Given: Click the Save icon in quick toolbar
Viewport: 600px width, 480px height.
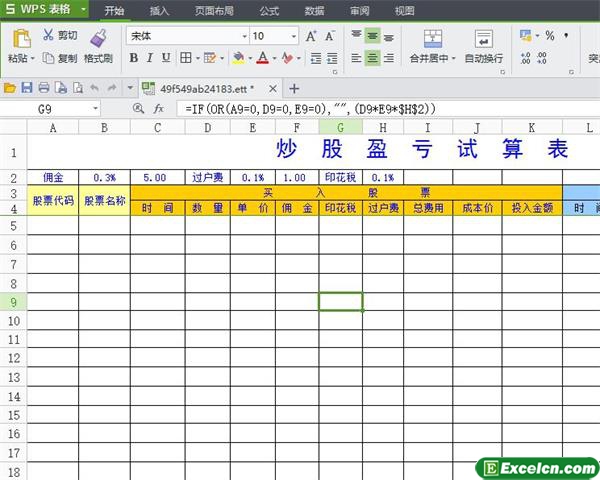Looking at the screenshot, I should coord(28,88).
